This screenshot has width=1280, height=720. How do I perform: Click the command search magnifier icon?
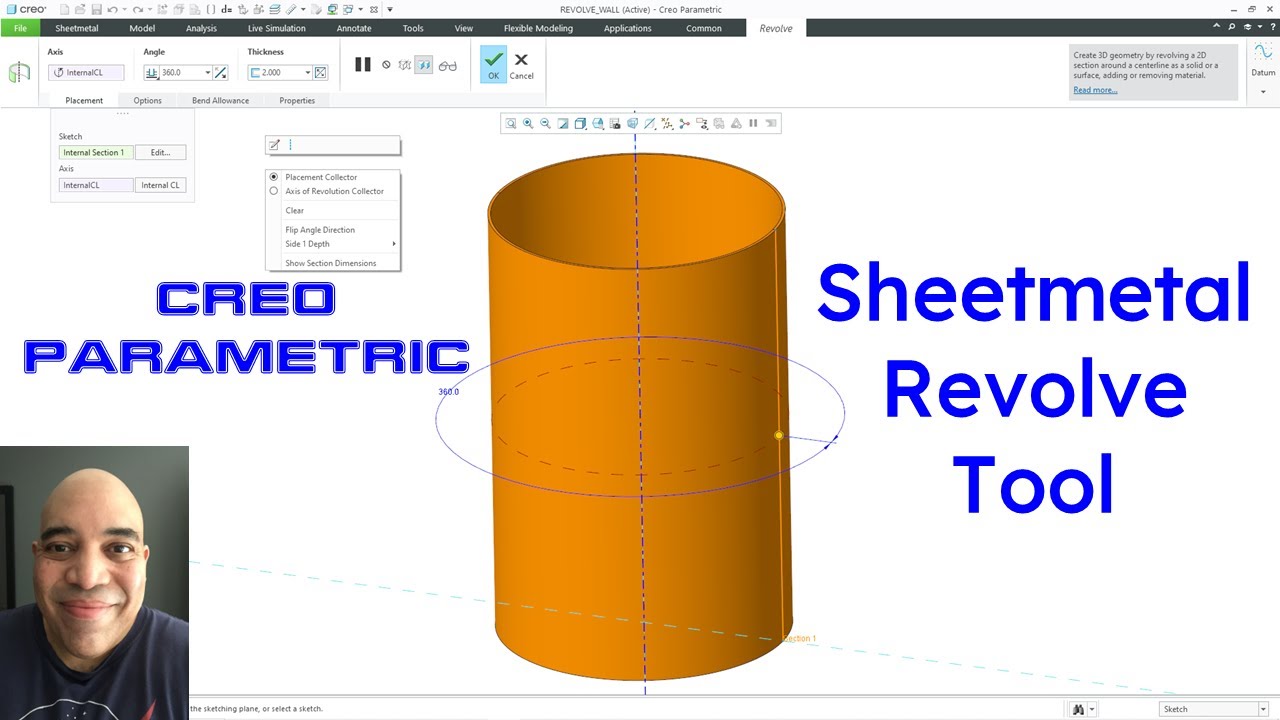(x=1232, y=27)
